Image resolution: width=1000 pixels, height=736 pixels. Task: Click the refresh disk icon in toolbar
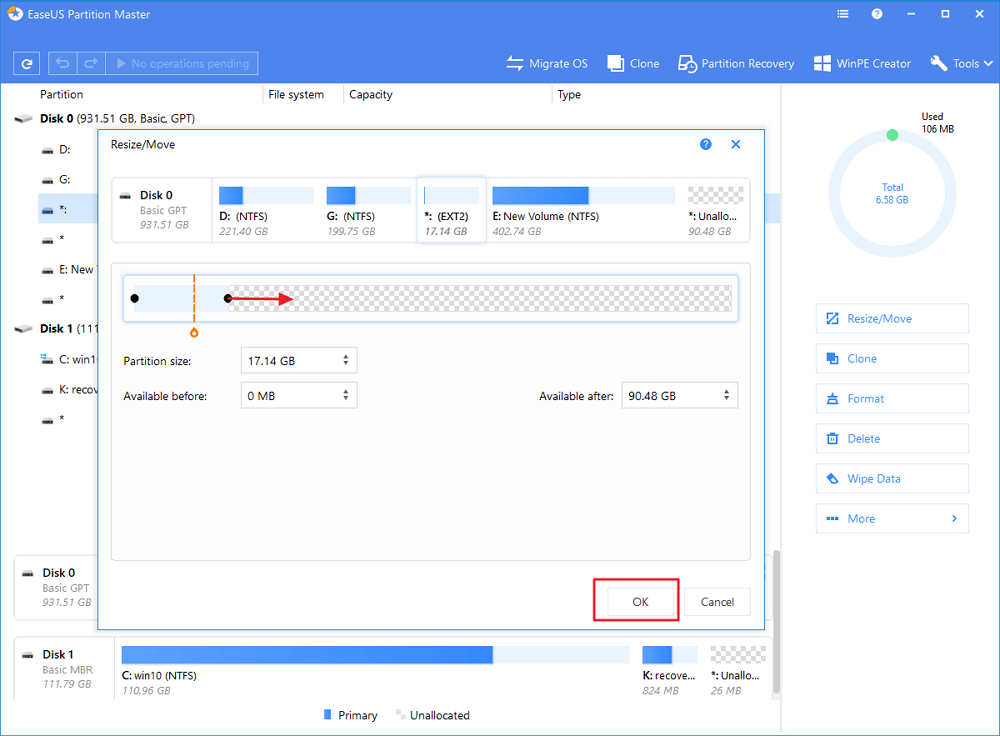click(27, 64)
